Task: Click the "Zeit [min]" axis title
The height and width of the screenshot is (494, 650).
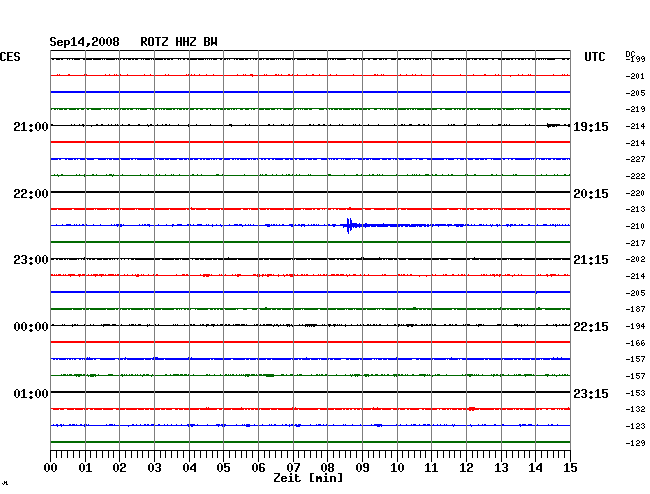Action: (x=308, y=478)
